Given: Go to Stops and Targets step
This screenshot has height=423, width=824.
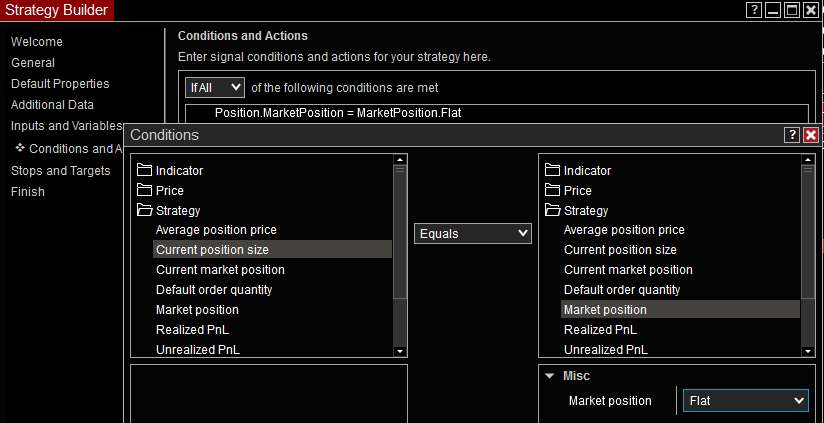Looking at the screenshot, I should pos(60,170).
